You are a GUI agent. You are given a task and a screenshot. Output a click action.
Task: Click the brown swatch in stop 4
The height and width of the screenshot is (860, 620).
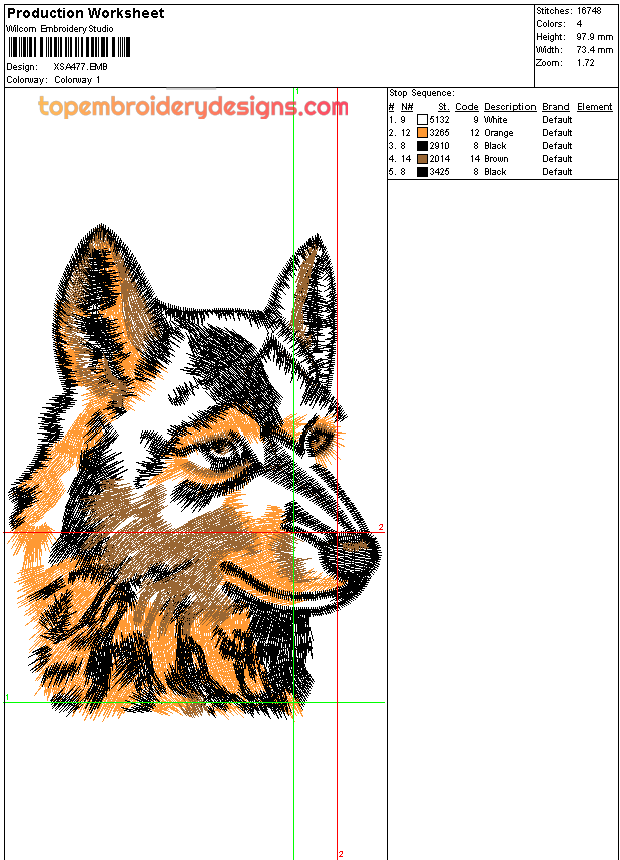pos(422,159)
